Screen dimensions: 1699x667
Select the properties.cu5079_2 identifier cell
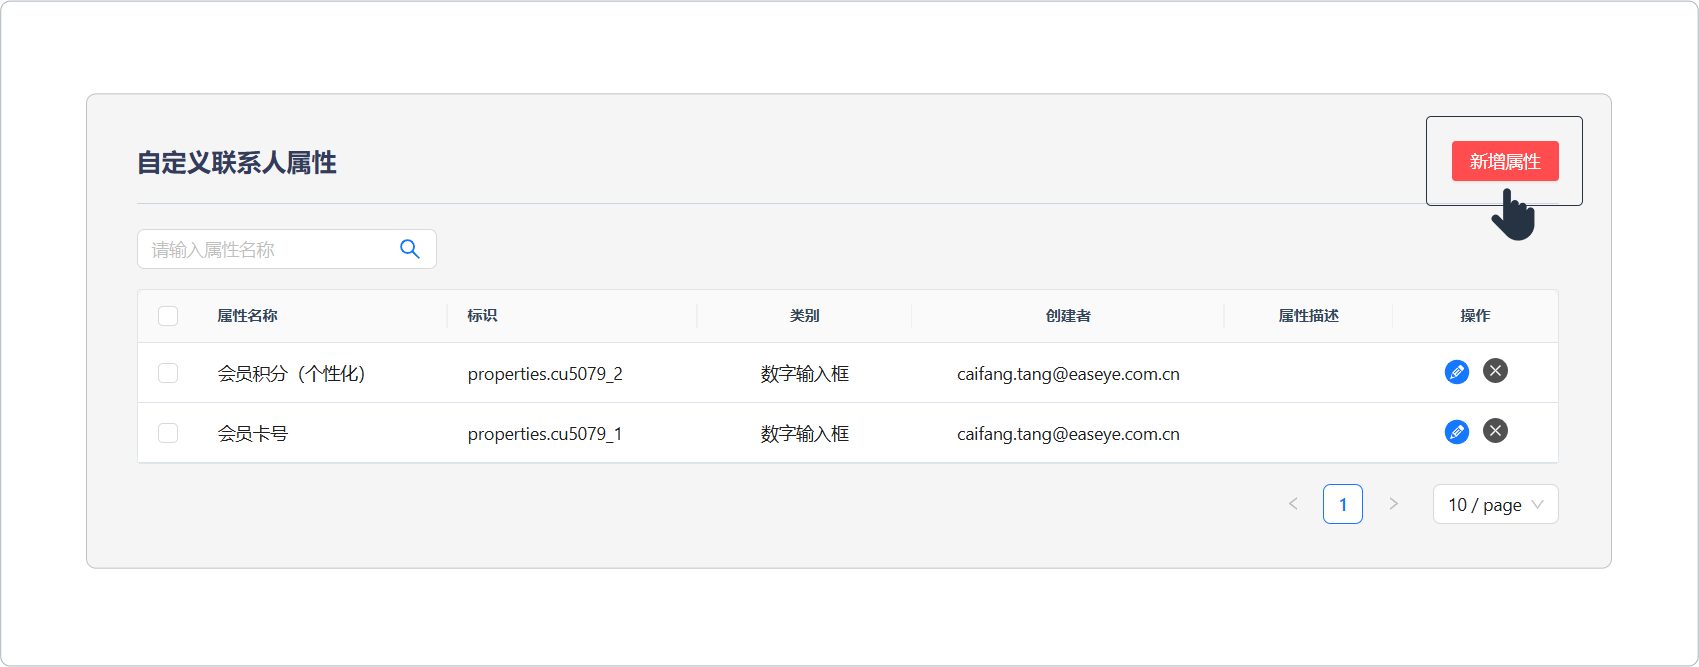[545, 374]
